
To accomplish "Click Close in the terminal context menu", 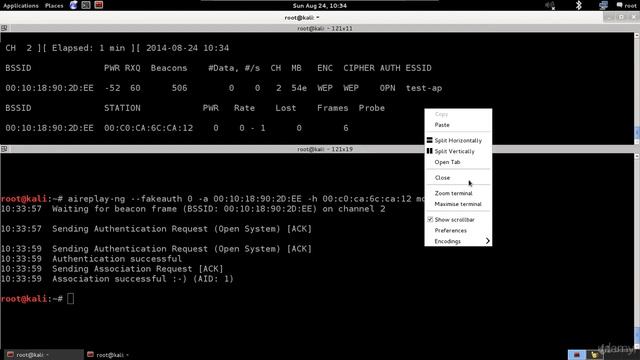I will click(442, 178).
